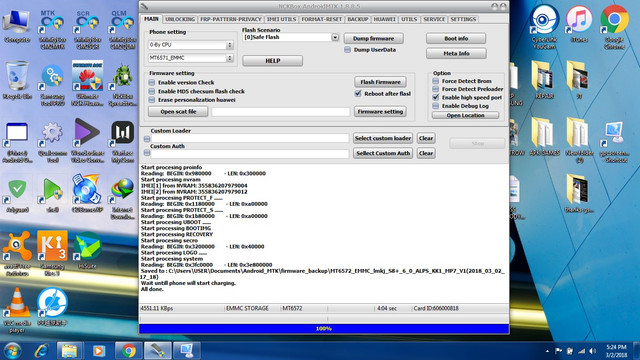Click Open scat file button

[178, 111]
